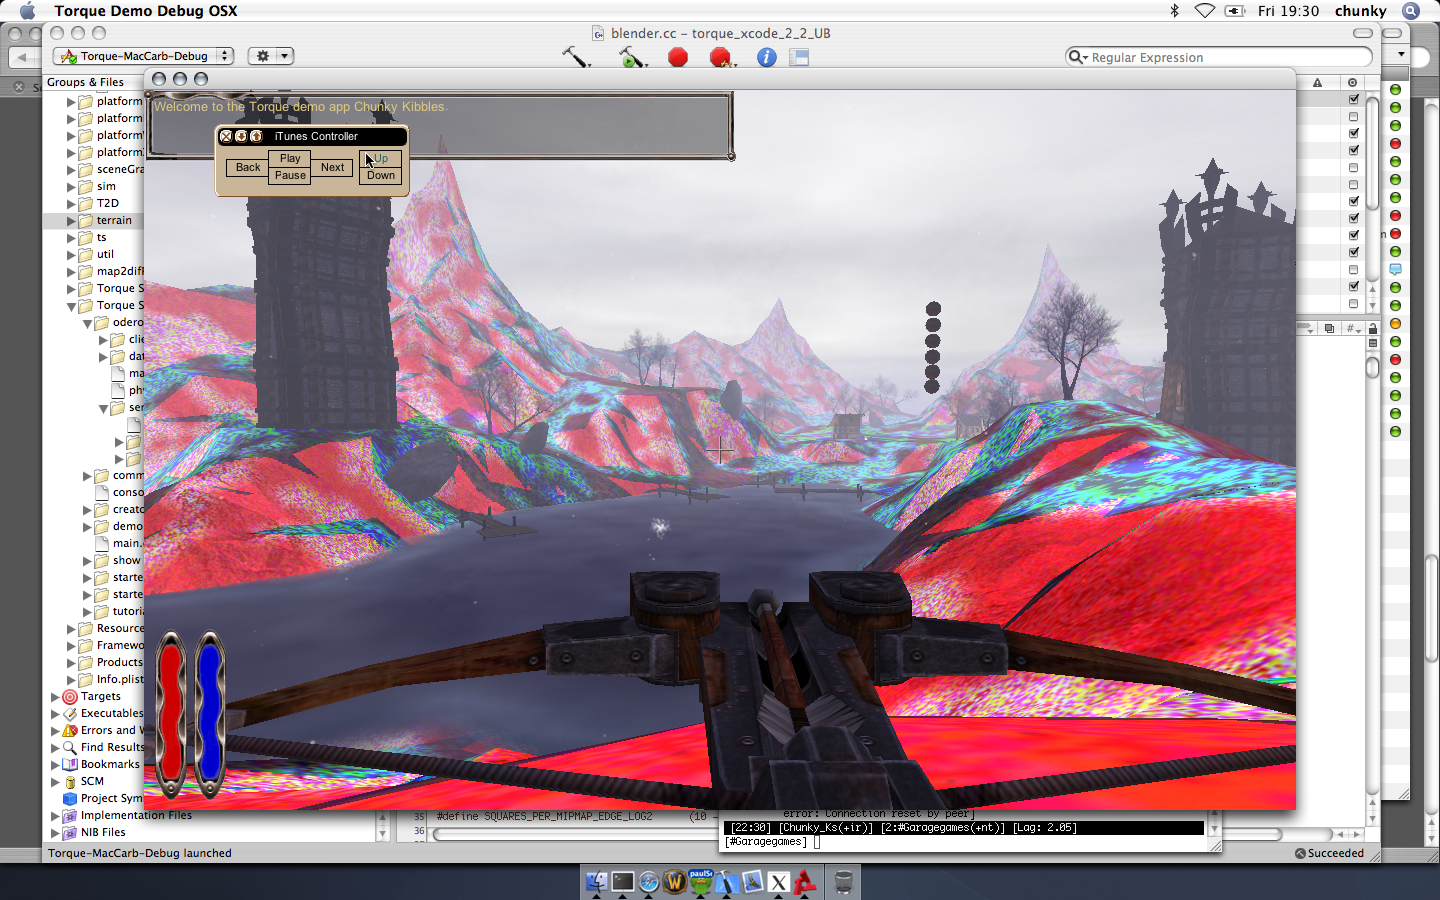Open the blue Info icon in toolbar
The height and width of the screenshot is (900, 1440).
point(766,57)
